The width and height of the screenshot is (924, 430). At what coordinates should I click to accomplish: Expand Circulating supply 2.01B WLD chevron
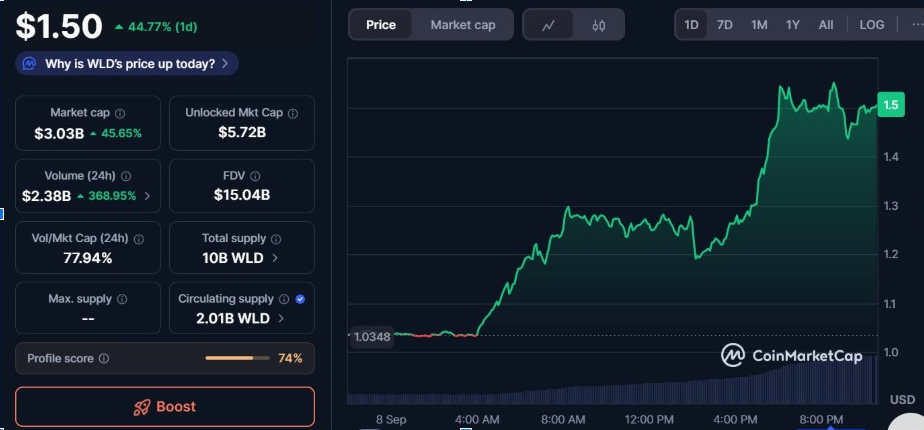click(x=281, y=318)
